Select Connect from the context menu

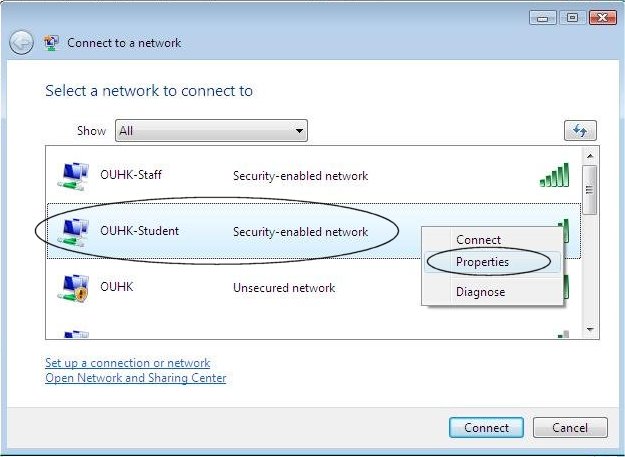(478, 240)
